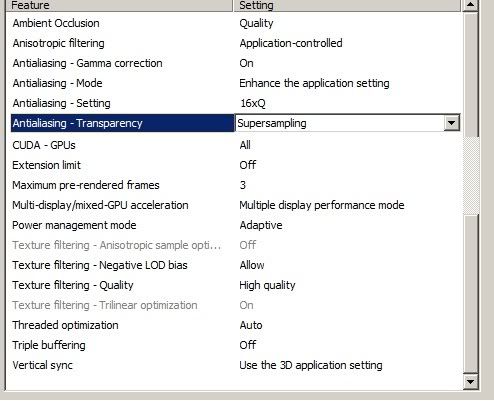This screenshot has height=401, width=494.
Task: Select the Triple buffering row
Action: [234, 345]
